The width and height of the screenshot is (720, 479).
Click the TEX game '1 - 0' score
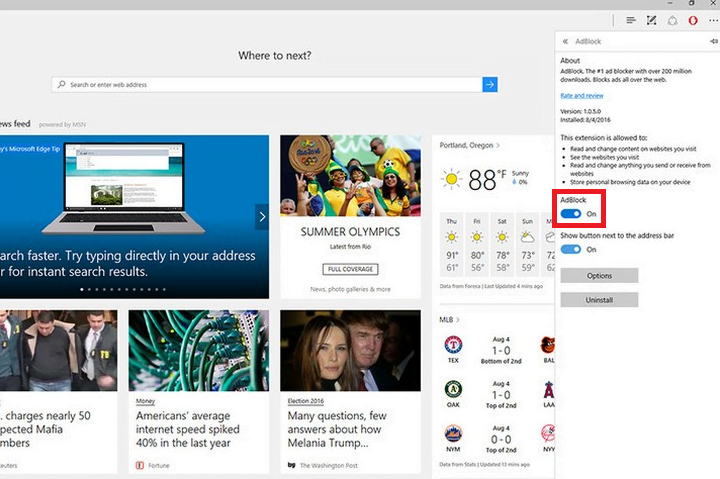(x=501, y=350)
